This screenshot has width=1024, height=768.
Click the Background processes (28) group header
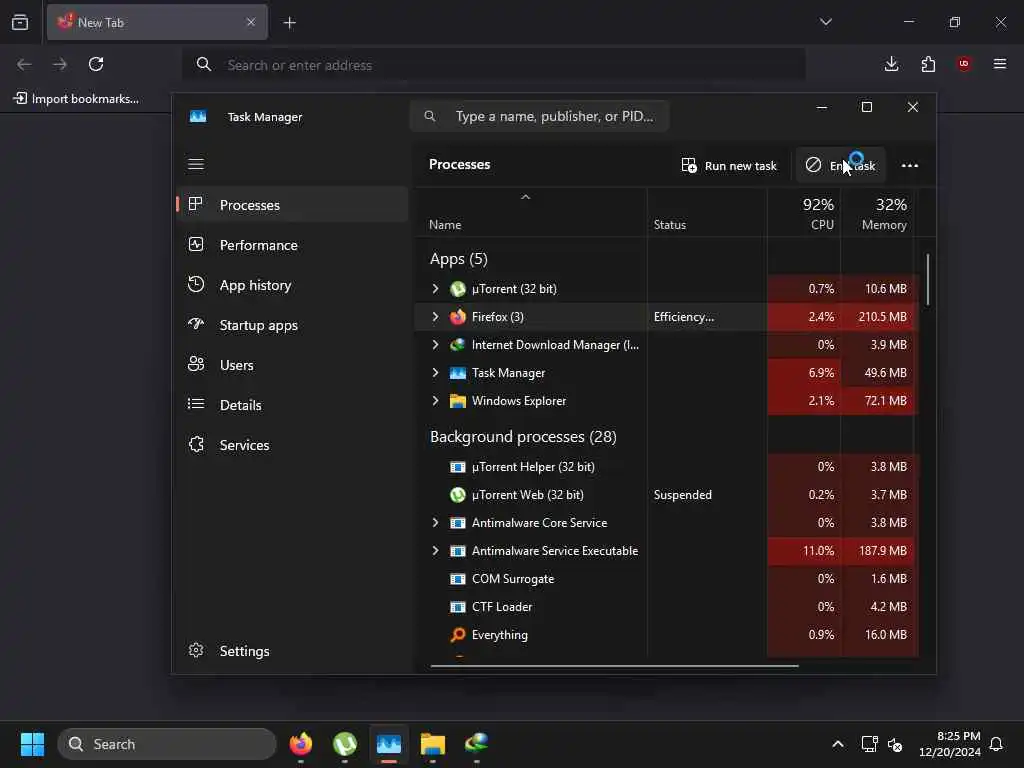[x=523, y=436]
